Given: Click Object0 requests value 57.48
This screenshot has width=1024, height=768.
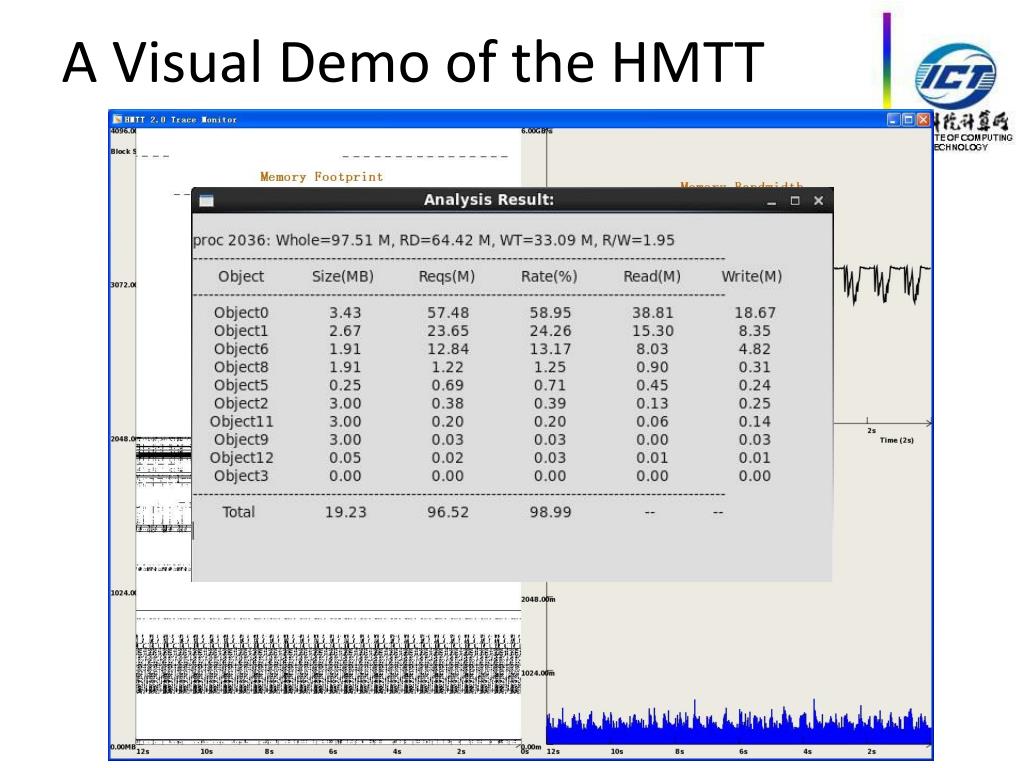Looking at the screenshot, I should [x=448, y=313].
